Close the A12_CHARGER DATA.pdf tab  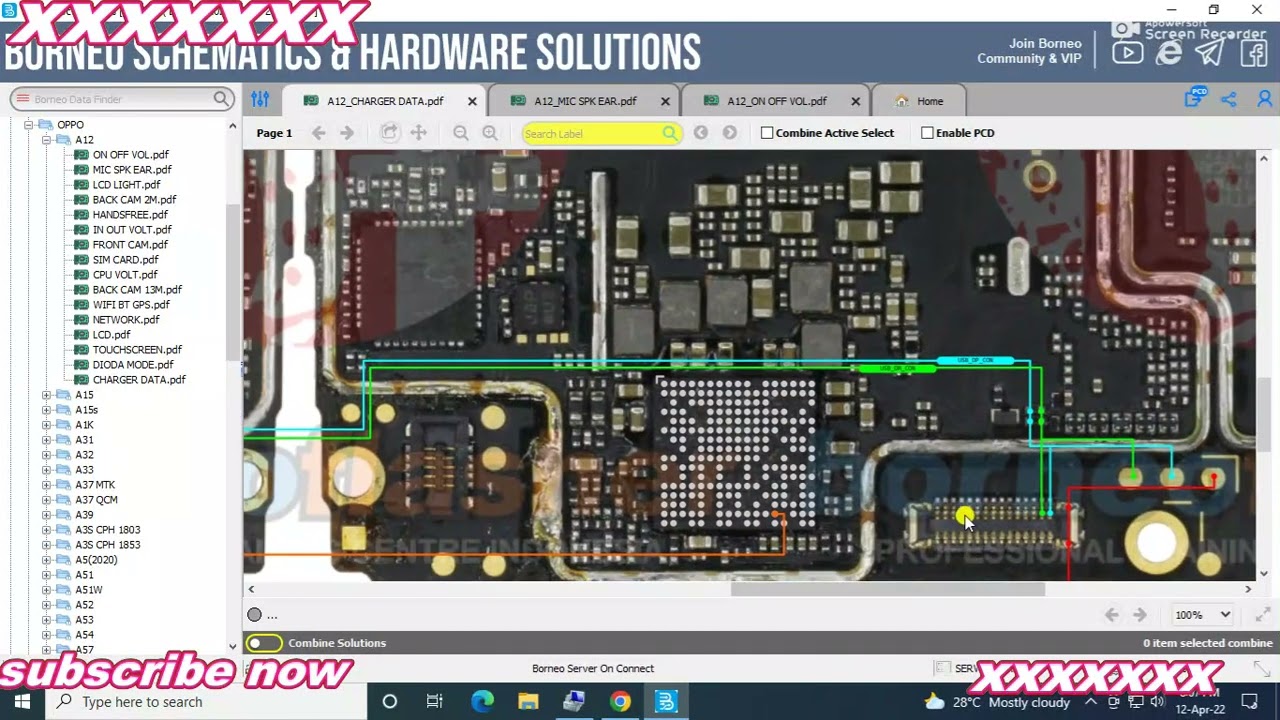click(472, 101)
